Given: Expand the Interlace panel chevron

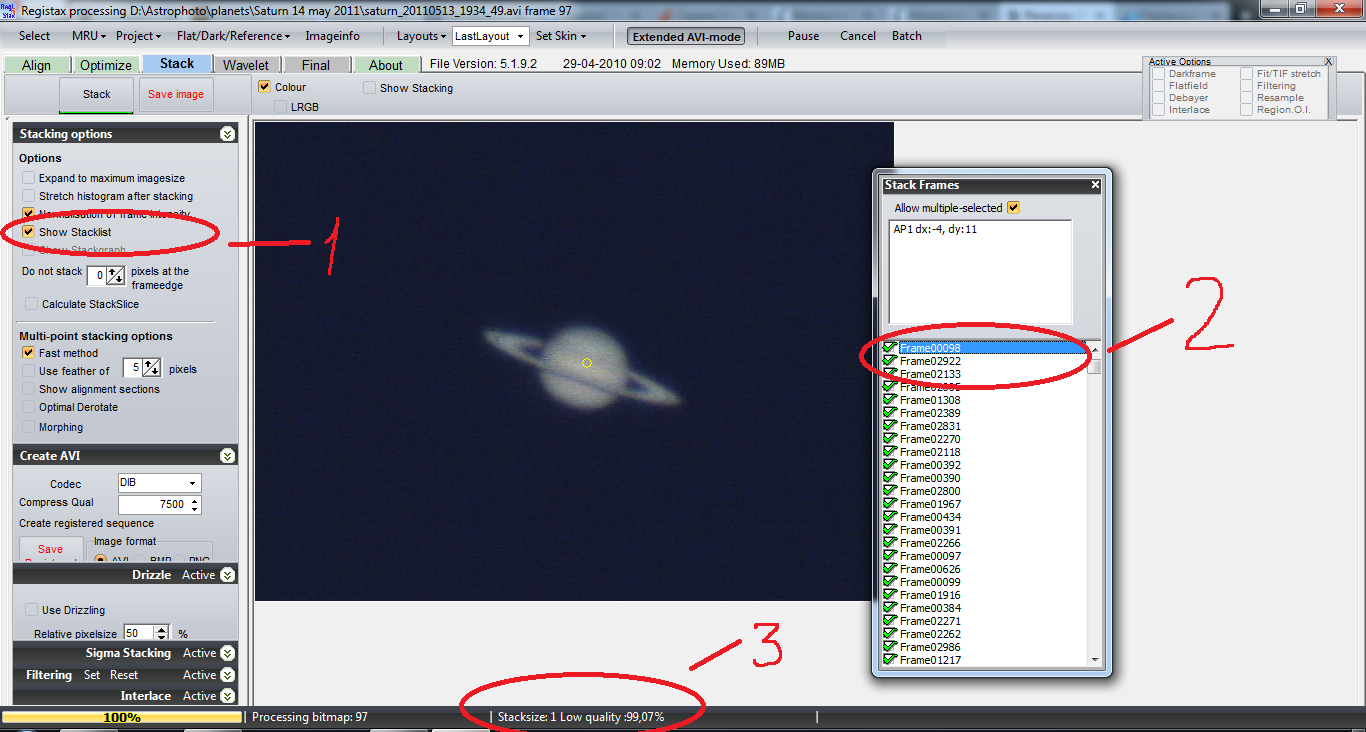Looking at the screenshot, I should pyautogui.click(x=227, y=696).
